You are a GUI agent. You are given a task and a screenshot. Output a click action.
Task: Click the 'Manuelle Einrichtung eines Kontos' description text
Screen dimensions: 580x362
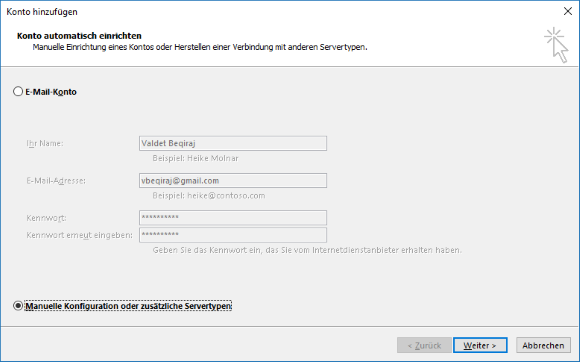coord(200,47)
